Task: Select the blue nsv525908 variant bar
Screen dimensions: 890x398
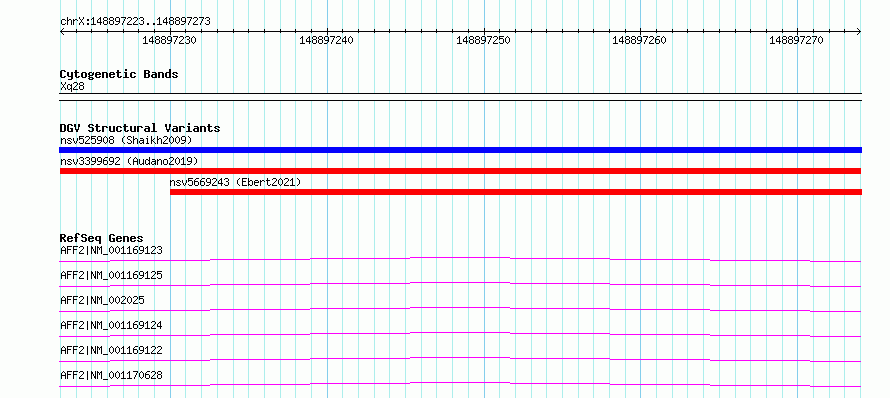Action: coord(460,150)
